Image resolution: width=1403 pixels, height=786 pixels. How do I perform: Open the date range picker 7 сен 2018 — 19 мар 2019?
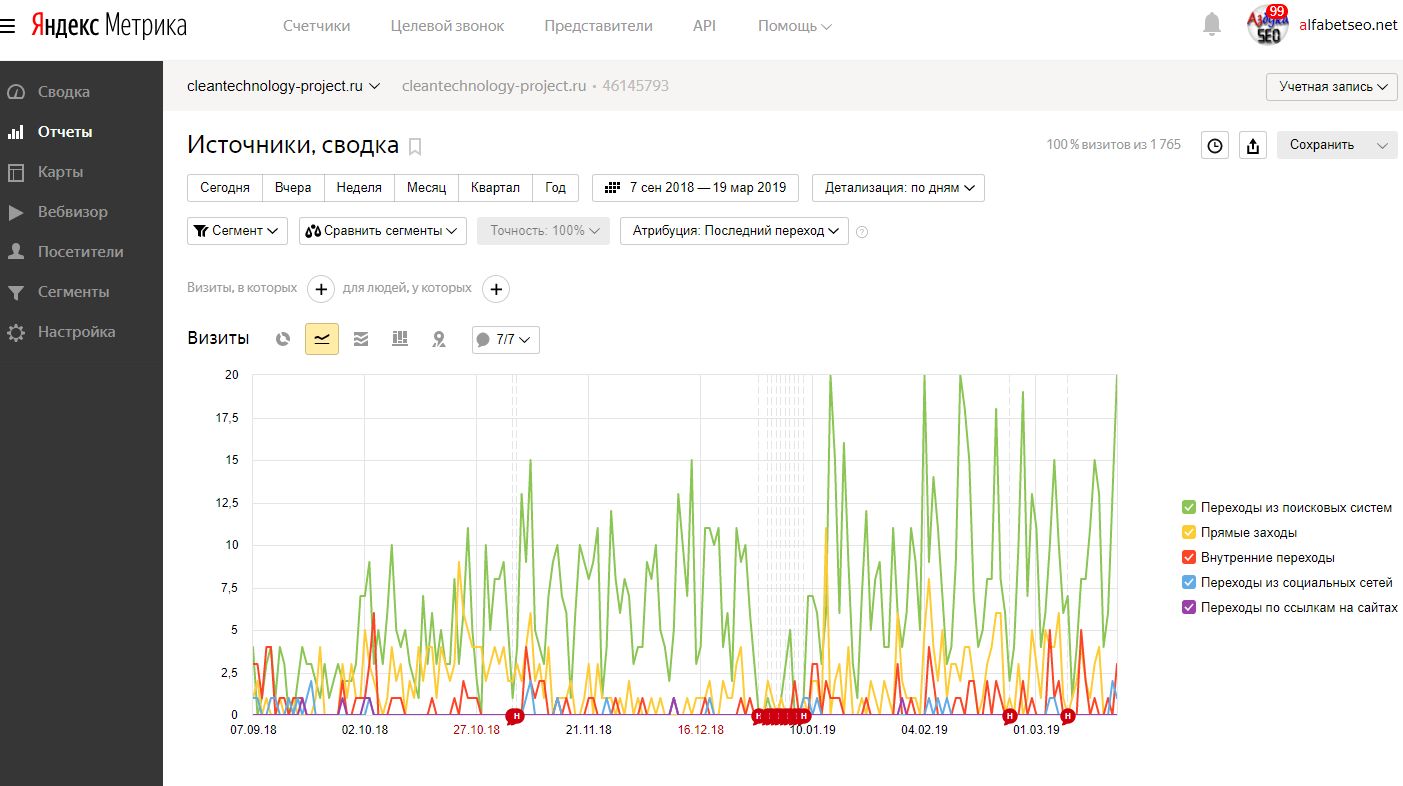pyautogui.click(x=695, y=188)
